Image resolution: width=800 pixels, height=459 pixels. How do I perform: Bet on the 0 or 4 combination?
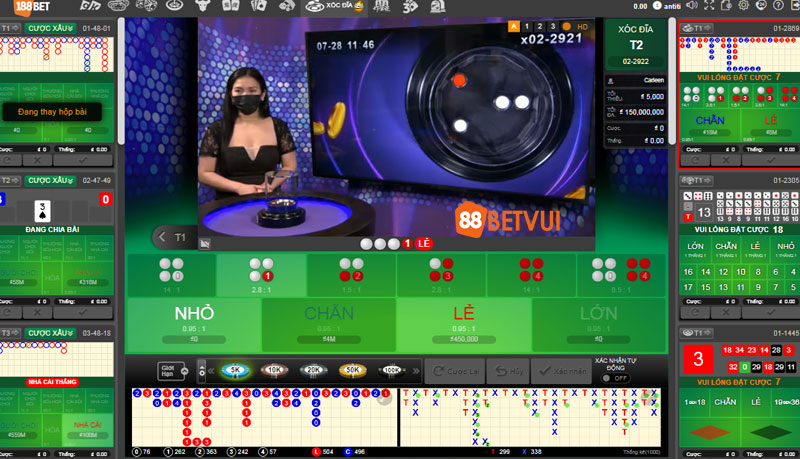point(621,275)
